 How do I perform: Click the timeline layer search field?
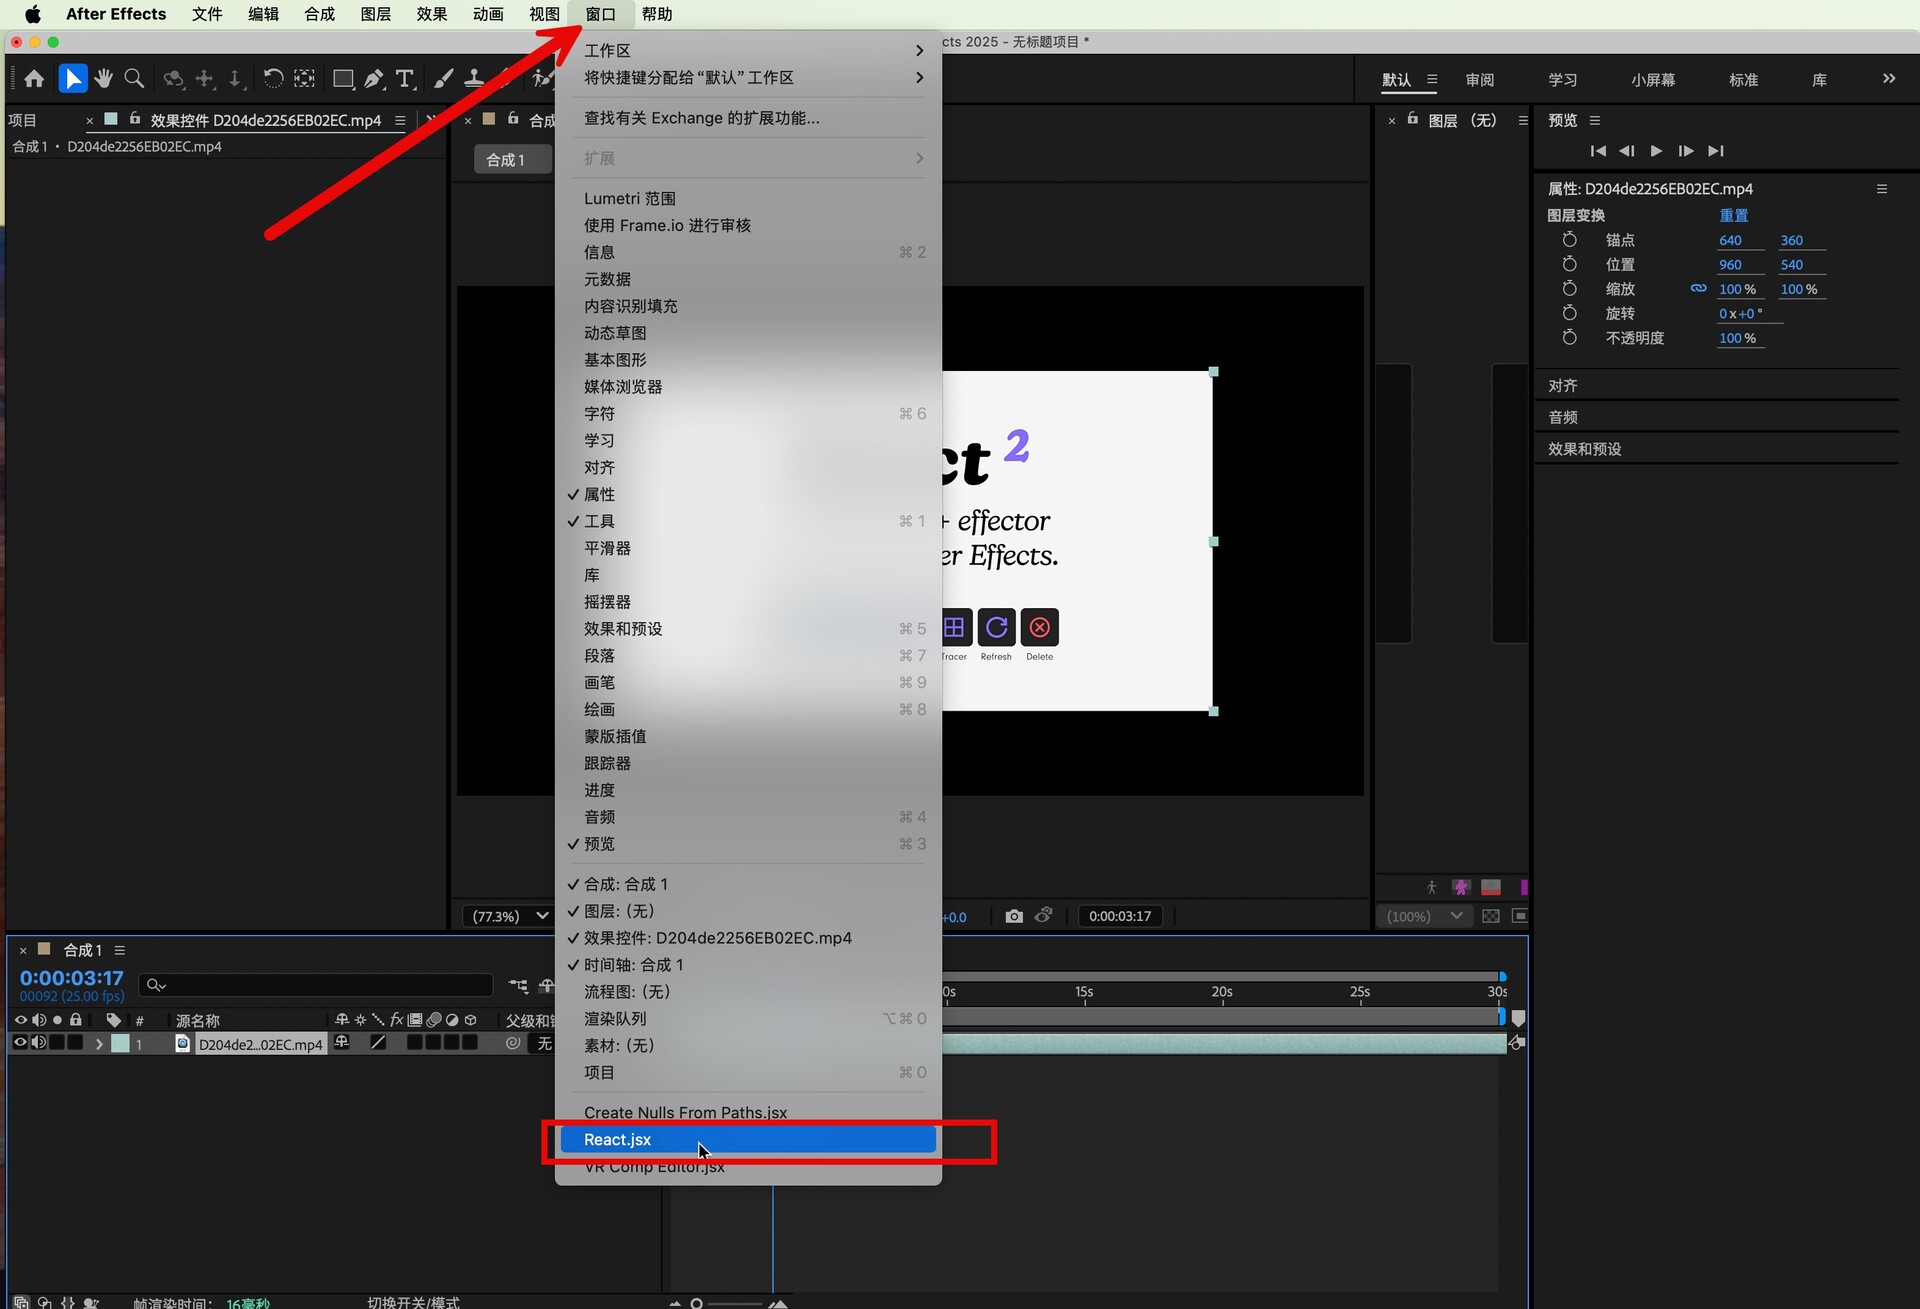tap(320, 985)
